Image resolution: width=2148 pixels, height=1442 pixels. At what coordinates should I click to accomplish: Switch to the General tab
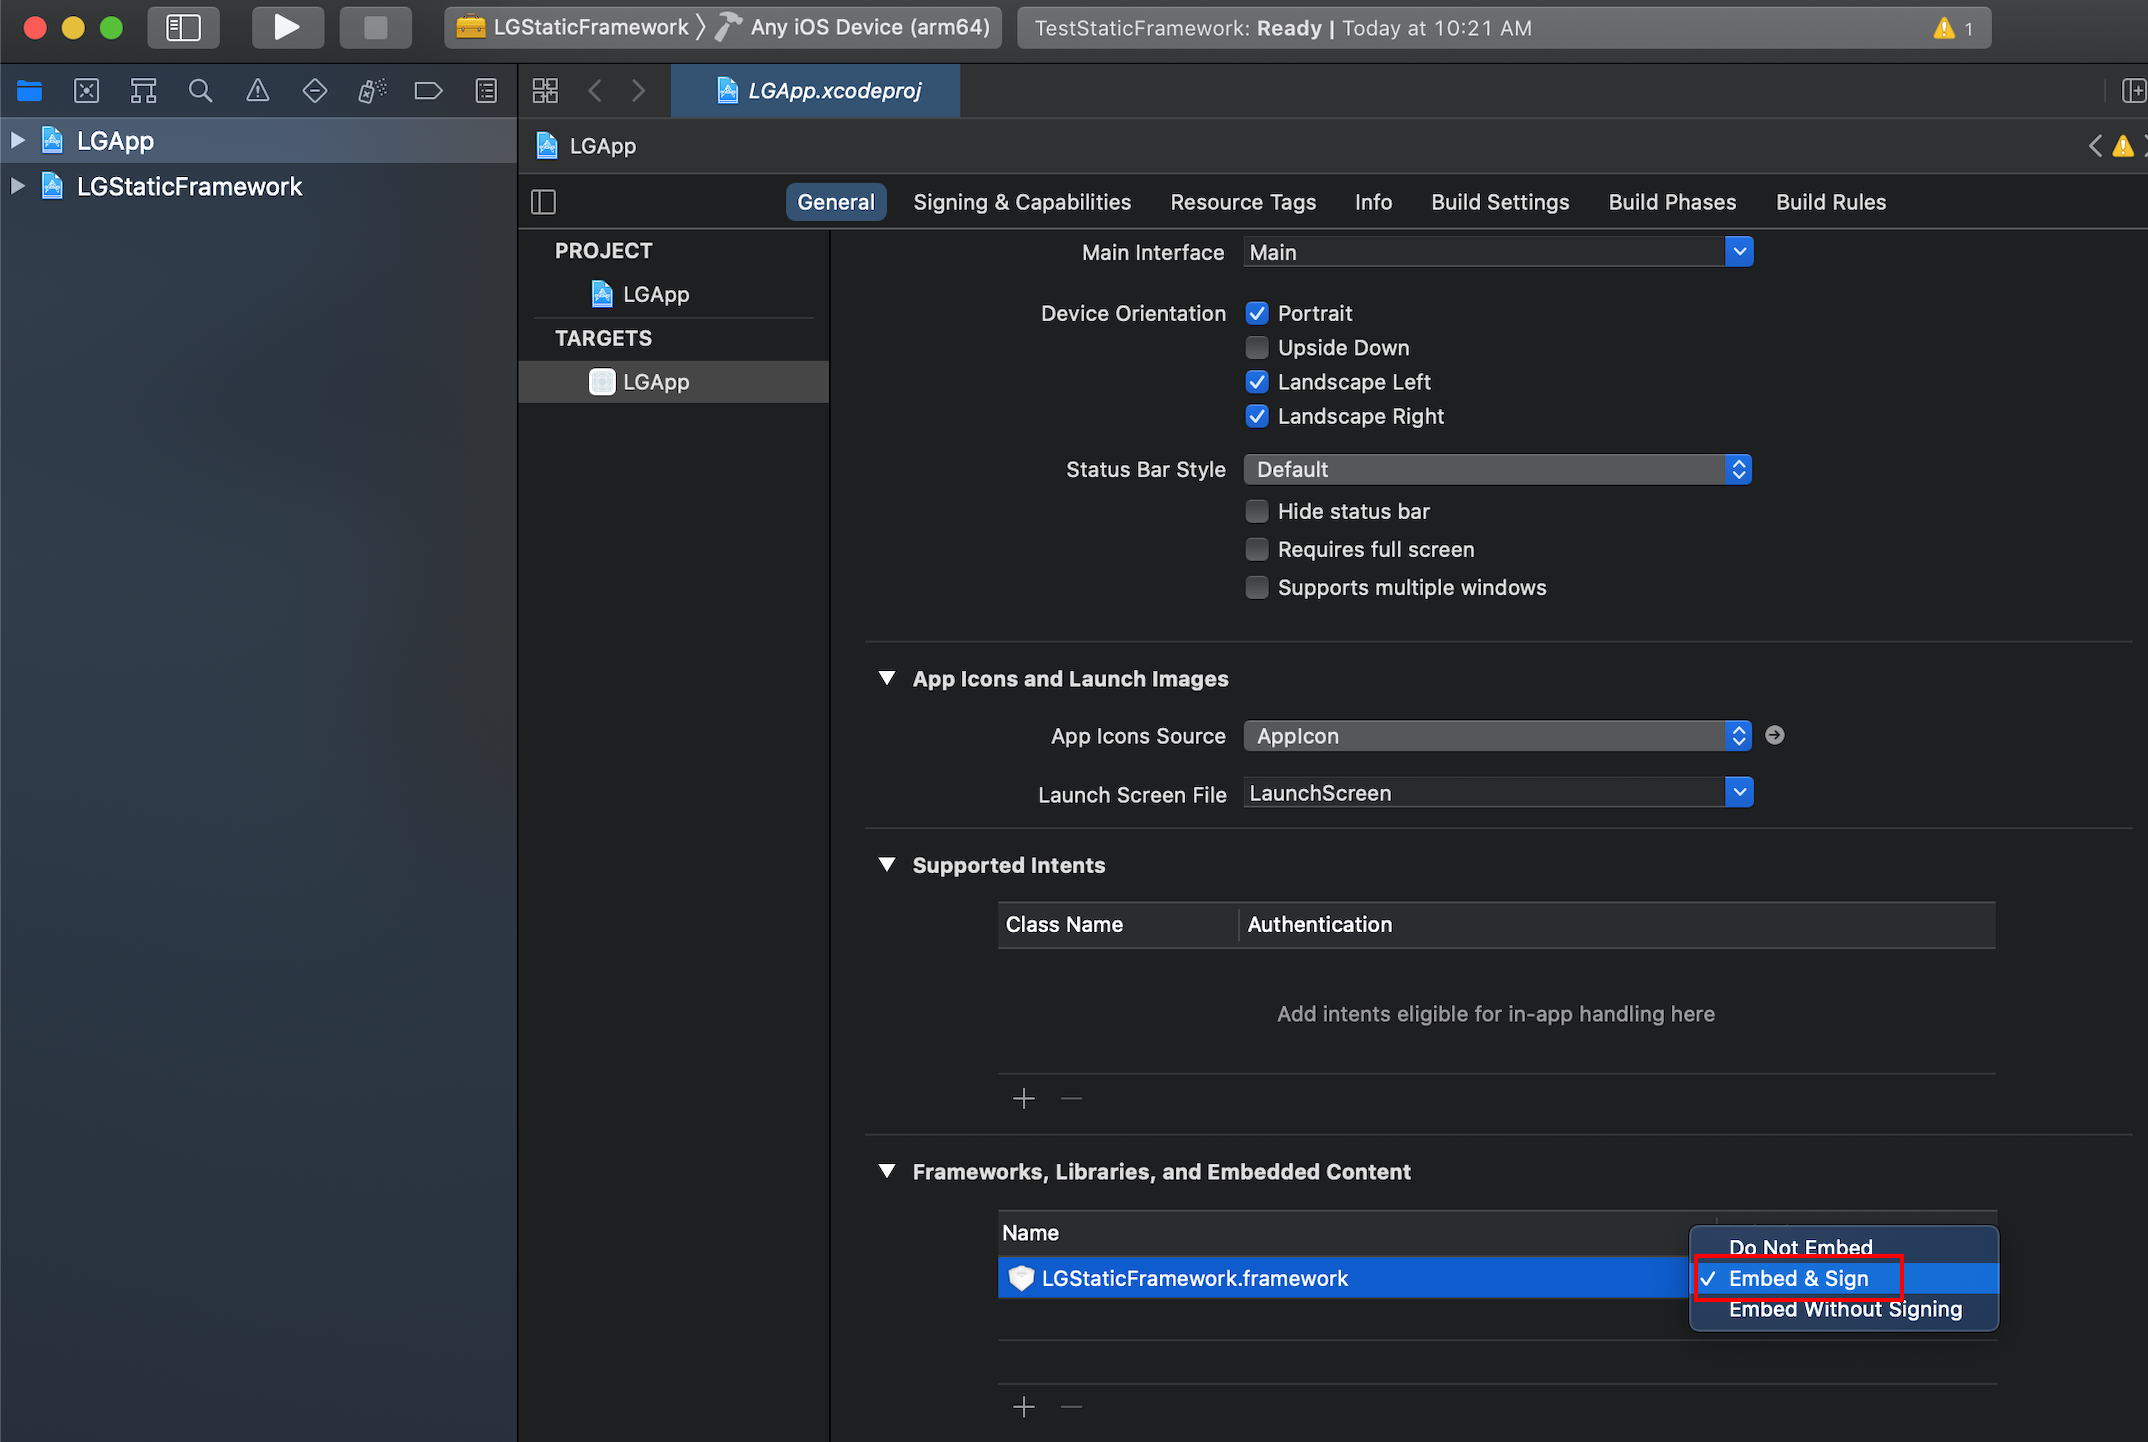(x=836, y=202)
